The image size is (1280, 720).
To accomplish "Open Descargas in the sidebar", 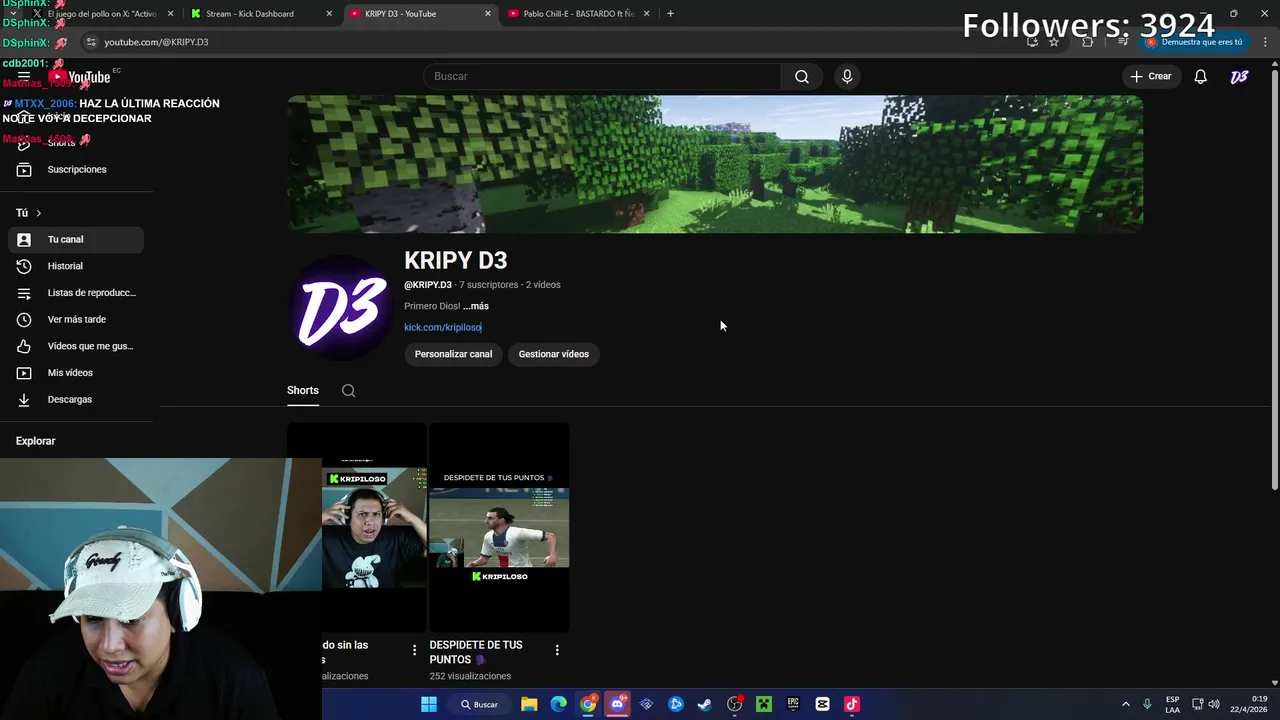I will click(x=76, y=400).
